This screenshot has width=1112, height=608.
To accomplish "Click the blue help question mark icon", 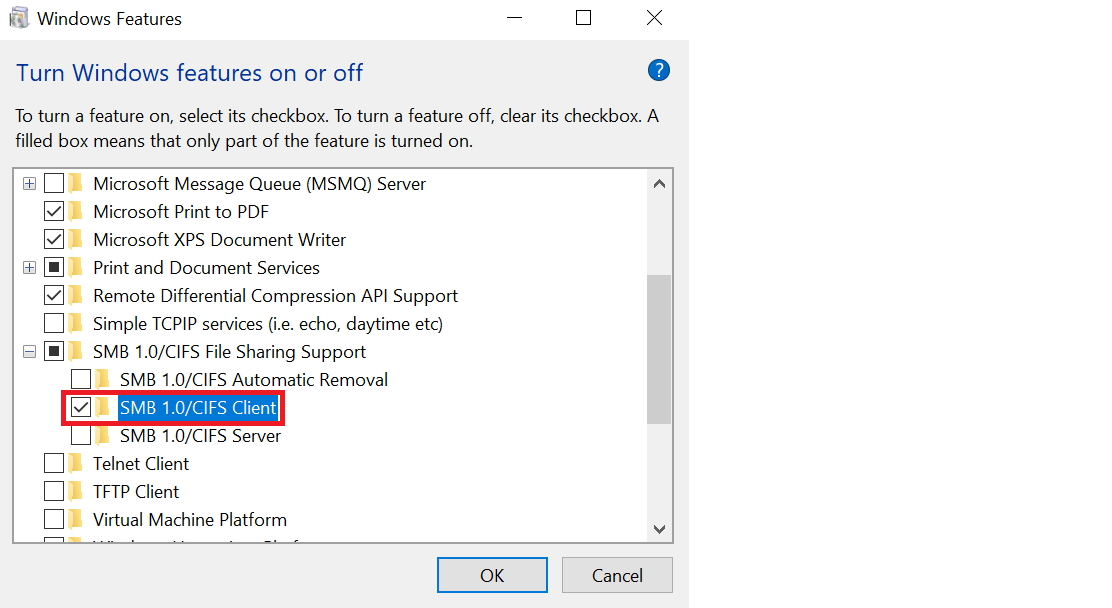I will [659, 70].
